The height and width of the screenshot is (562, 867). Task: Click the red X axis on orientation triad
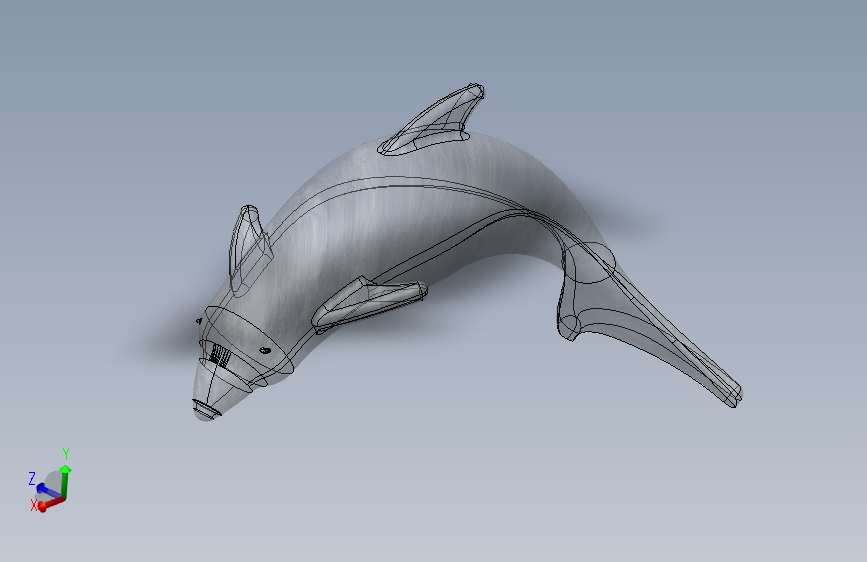click(x=50, y=504)
